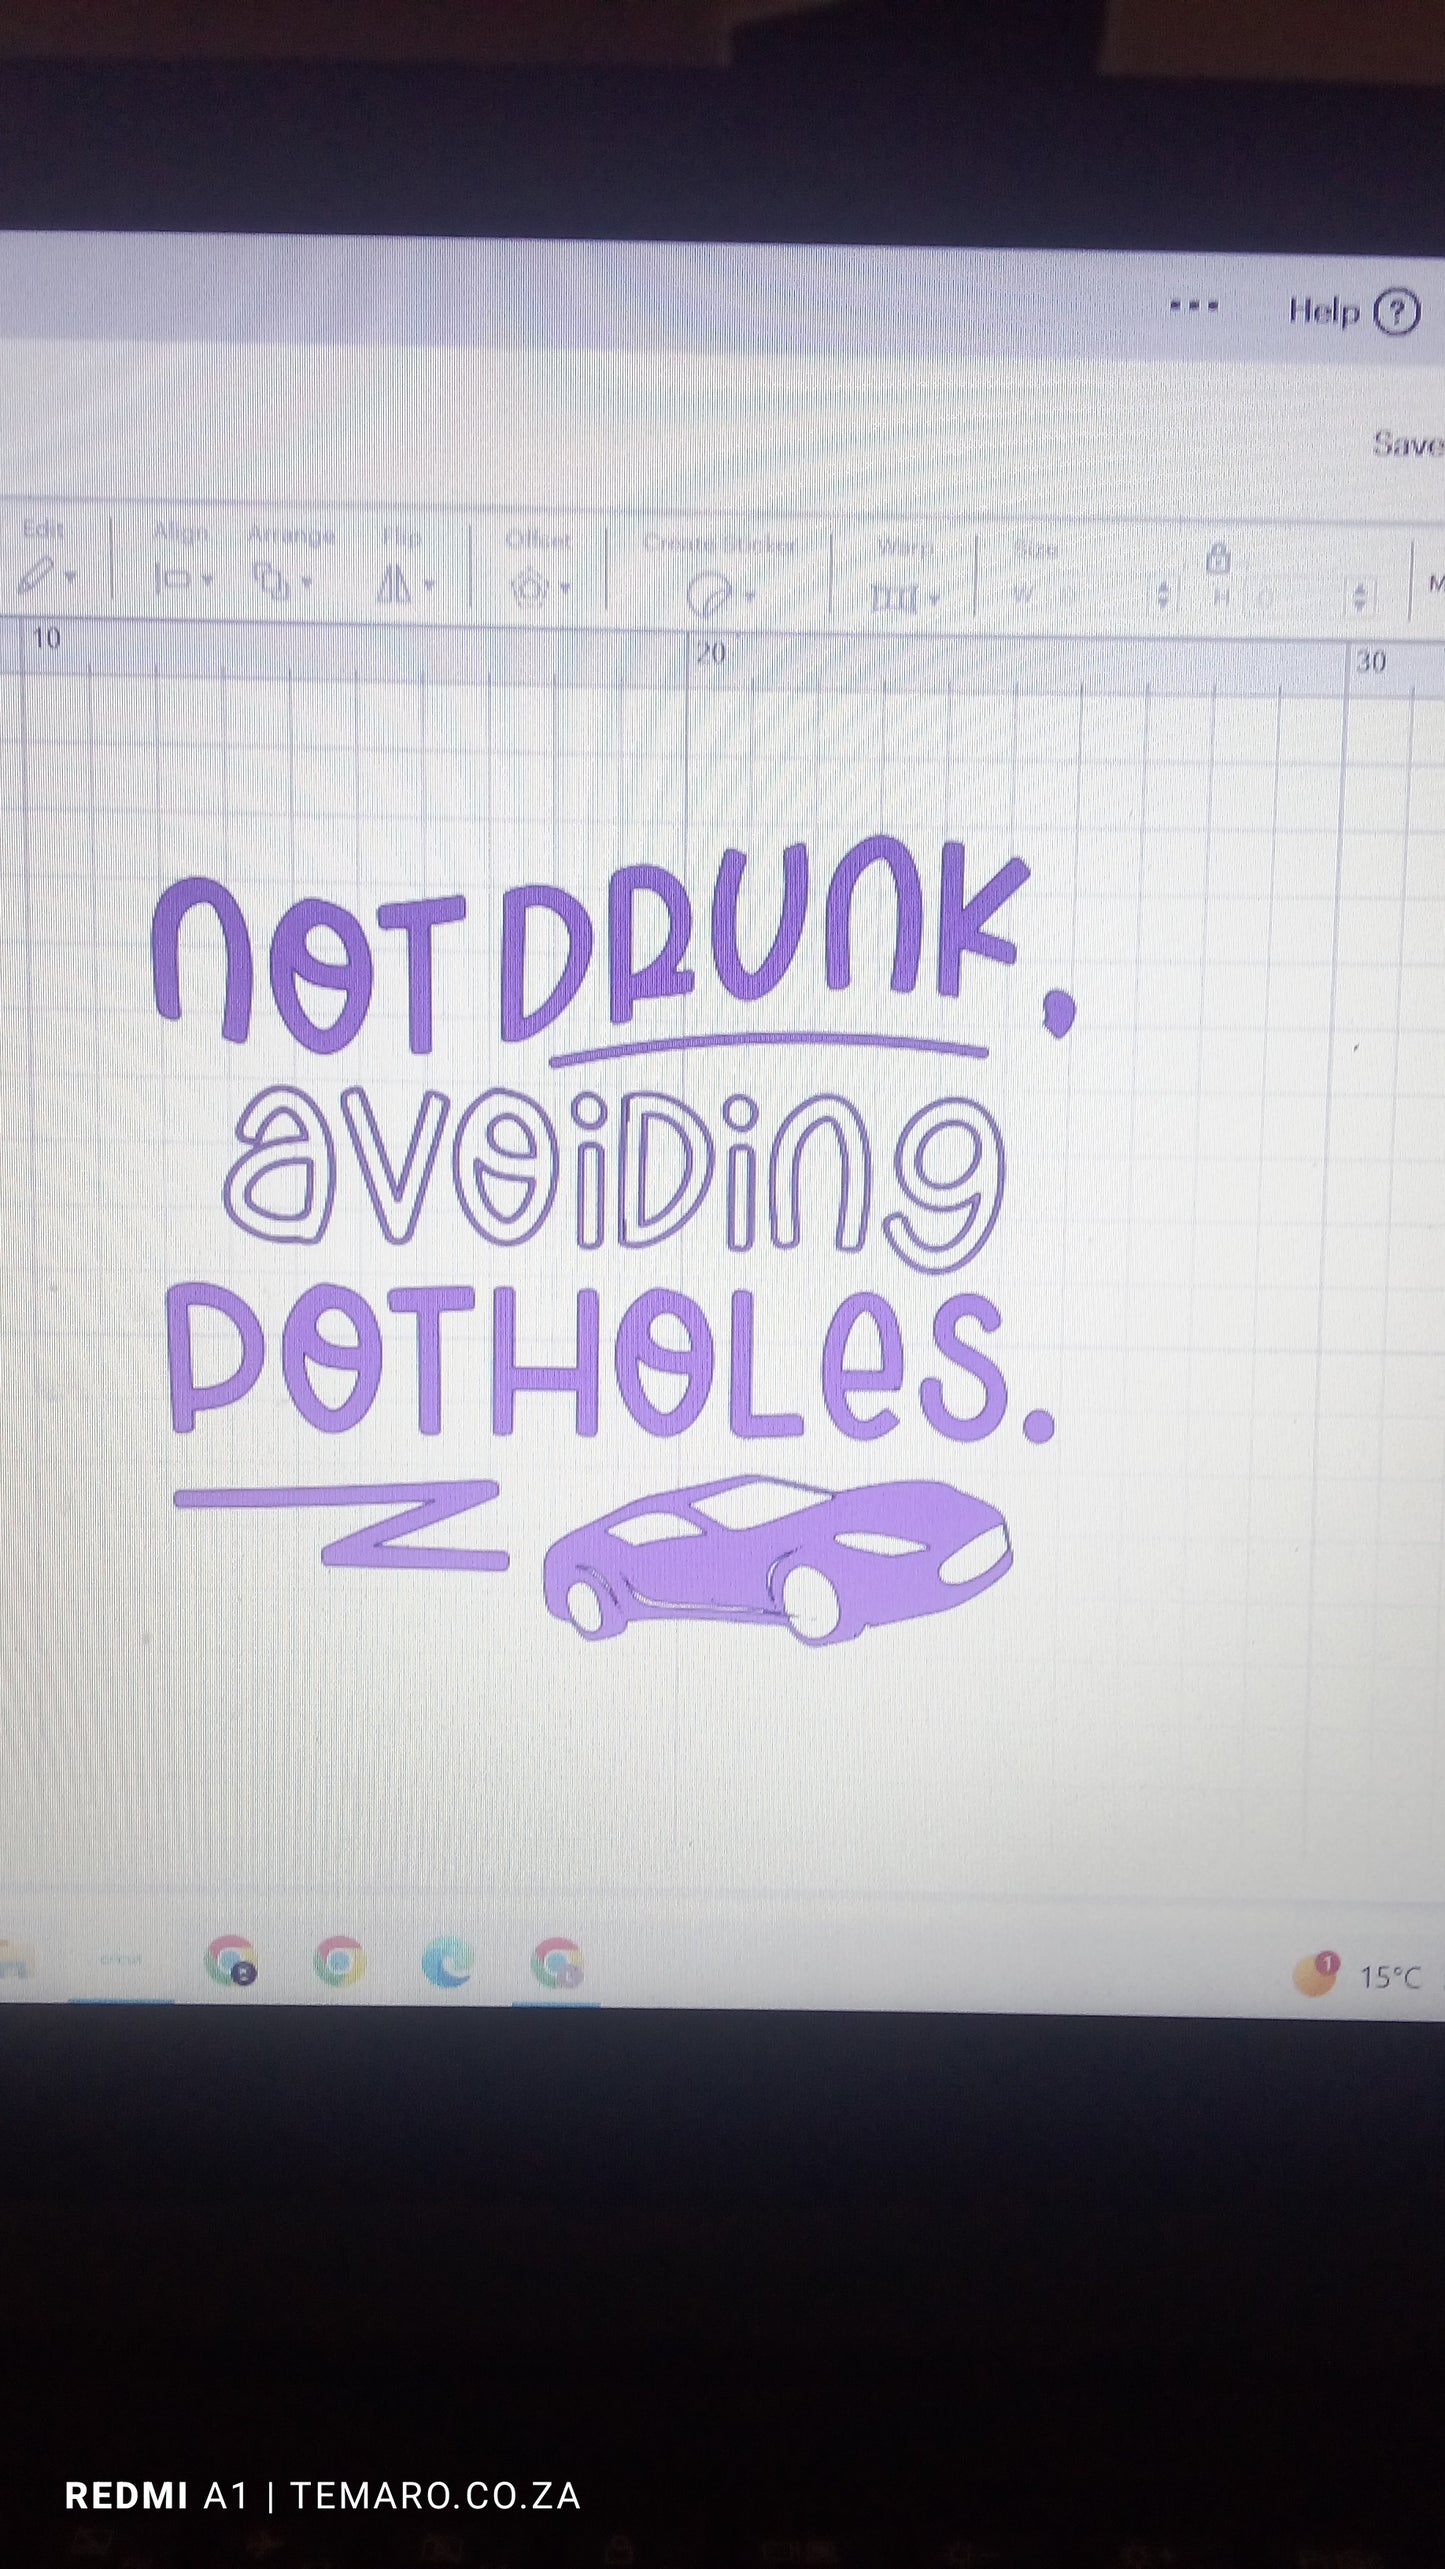This screenshot has height=2569, width=1445.
Task: Select the purple car graphic
Action: [x=778, y=1560]
